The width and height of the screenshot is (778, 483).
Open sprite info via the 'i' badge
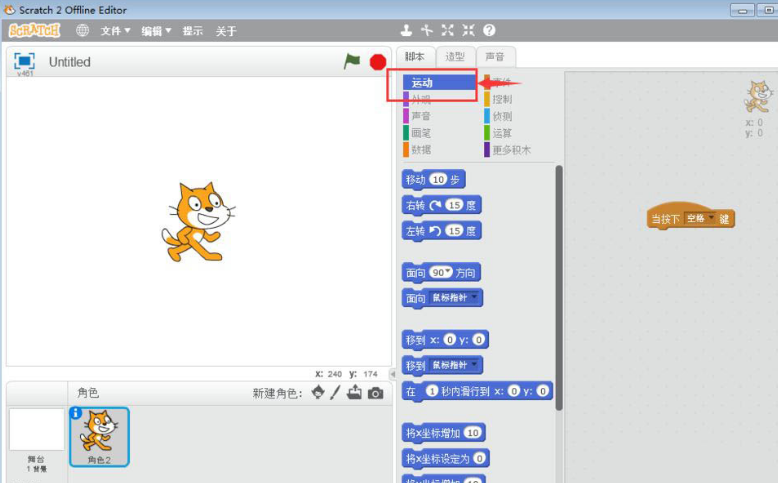[x=75, y=413]
